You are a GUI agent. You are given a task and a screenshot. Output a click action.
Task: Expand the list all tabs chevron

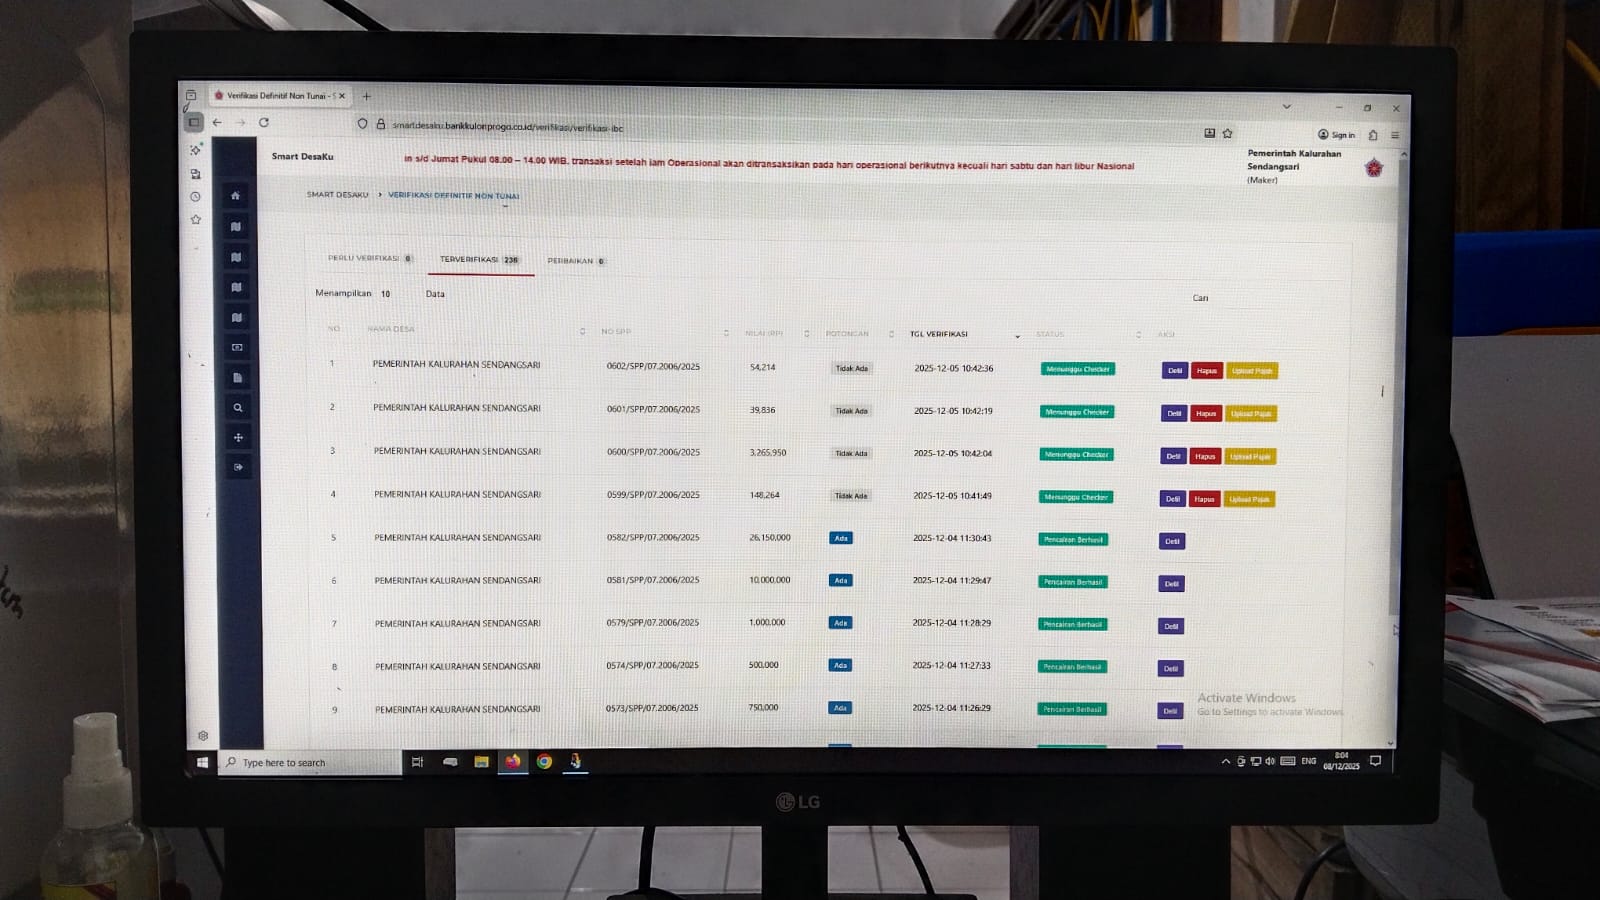(1287, 106)
